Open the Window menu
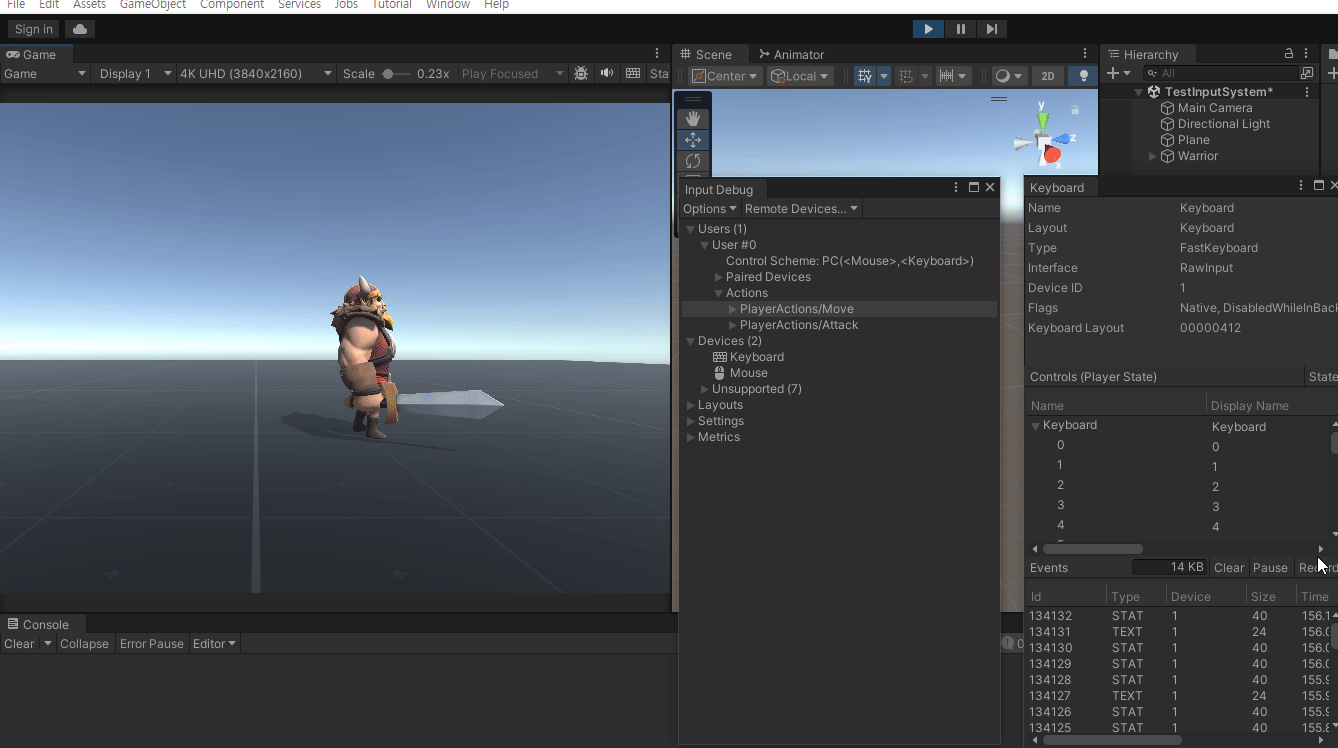Image resolution: width=1338 pixels, height=748 pixels. pyautogui.click(x=447, y=5)
